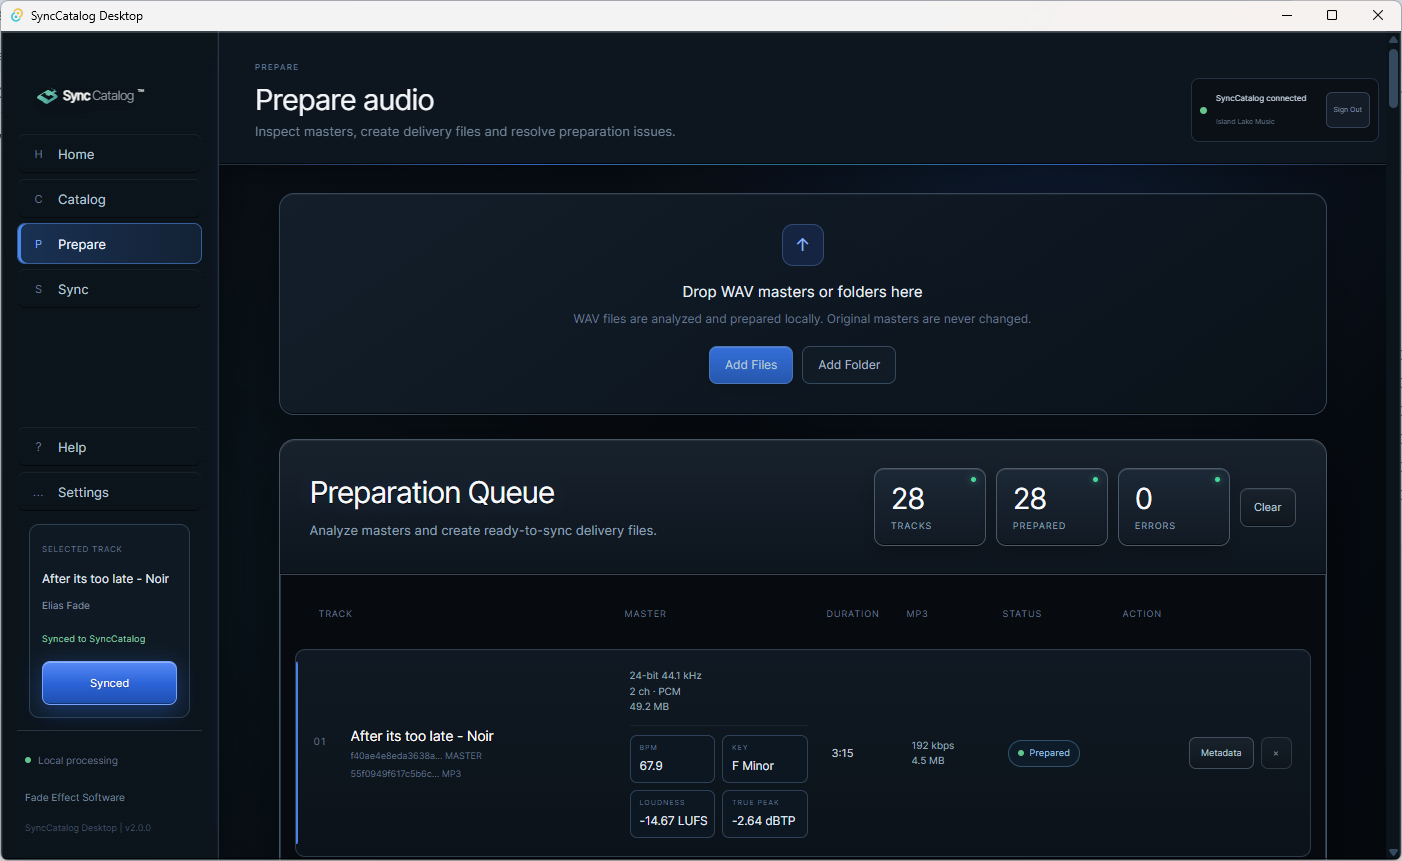Maximize the SyncCatalog Desktop window
1402x861 pixels.
point(1332,15)
